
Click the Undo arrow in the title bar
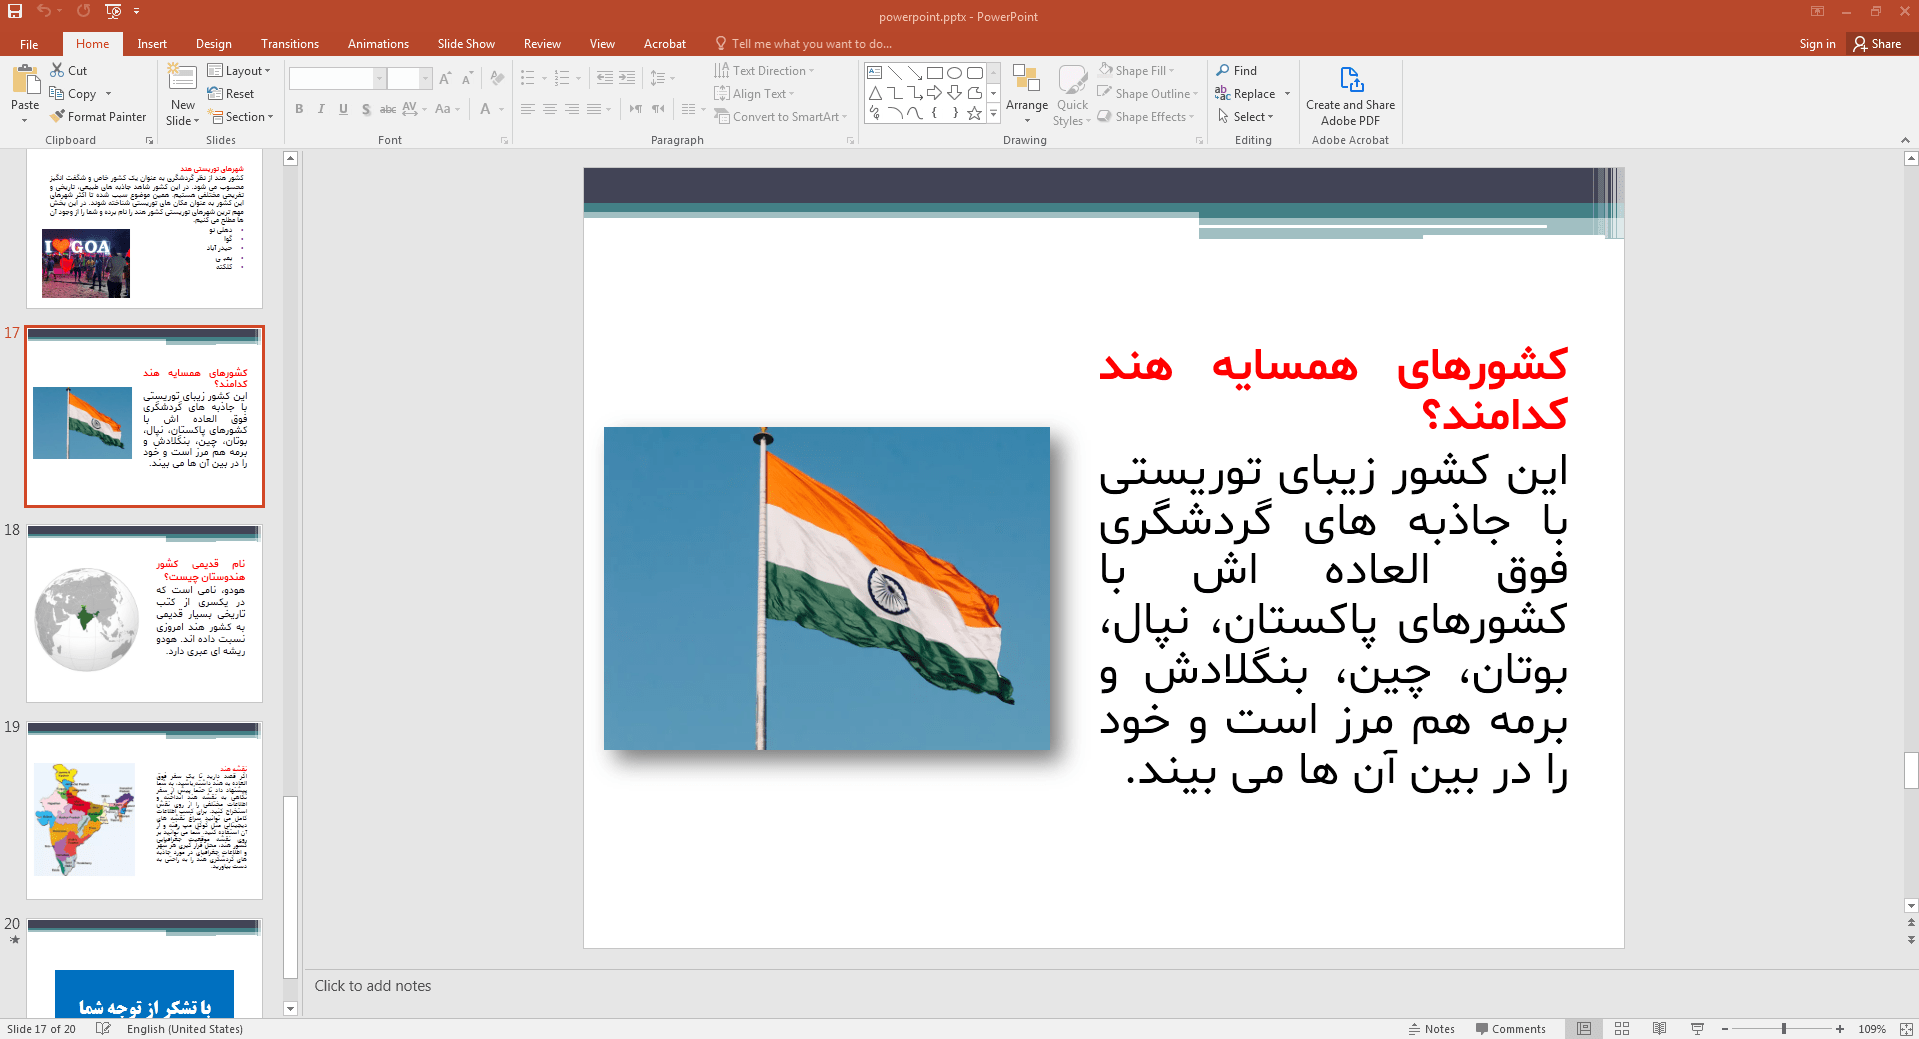(44, 11)
